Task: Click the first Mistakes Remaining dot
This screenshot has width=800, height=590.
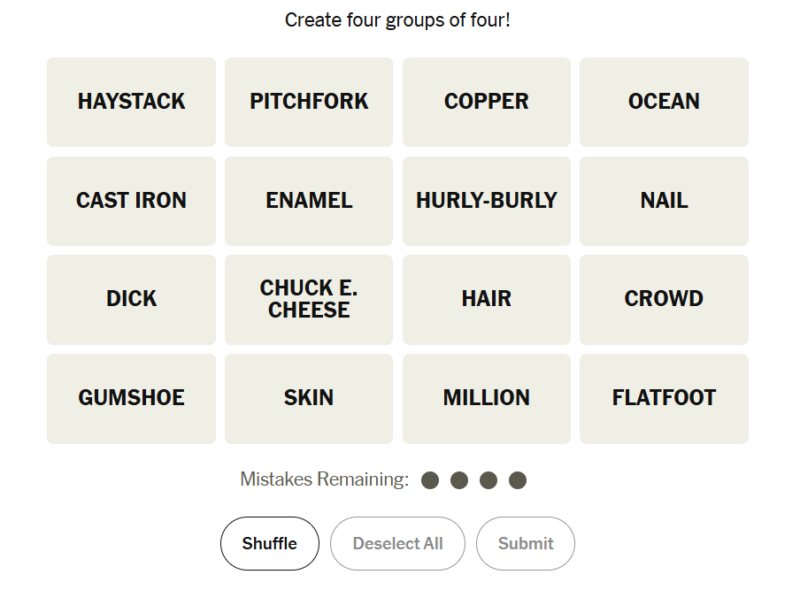Action: [431, 481]
